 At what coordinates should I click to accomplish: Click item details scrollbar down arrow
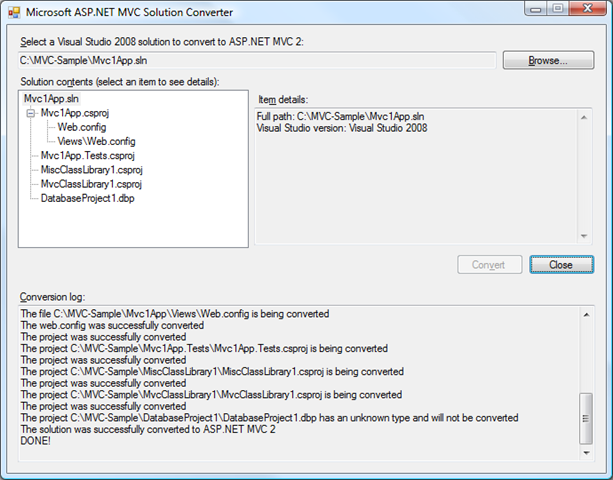(584, 236)
